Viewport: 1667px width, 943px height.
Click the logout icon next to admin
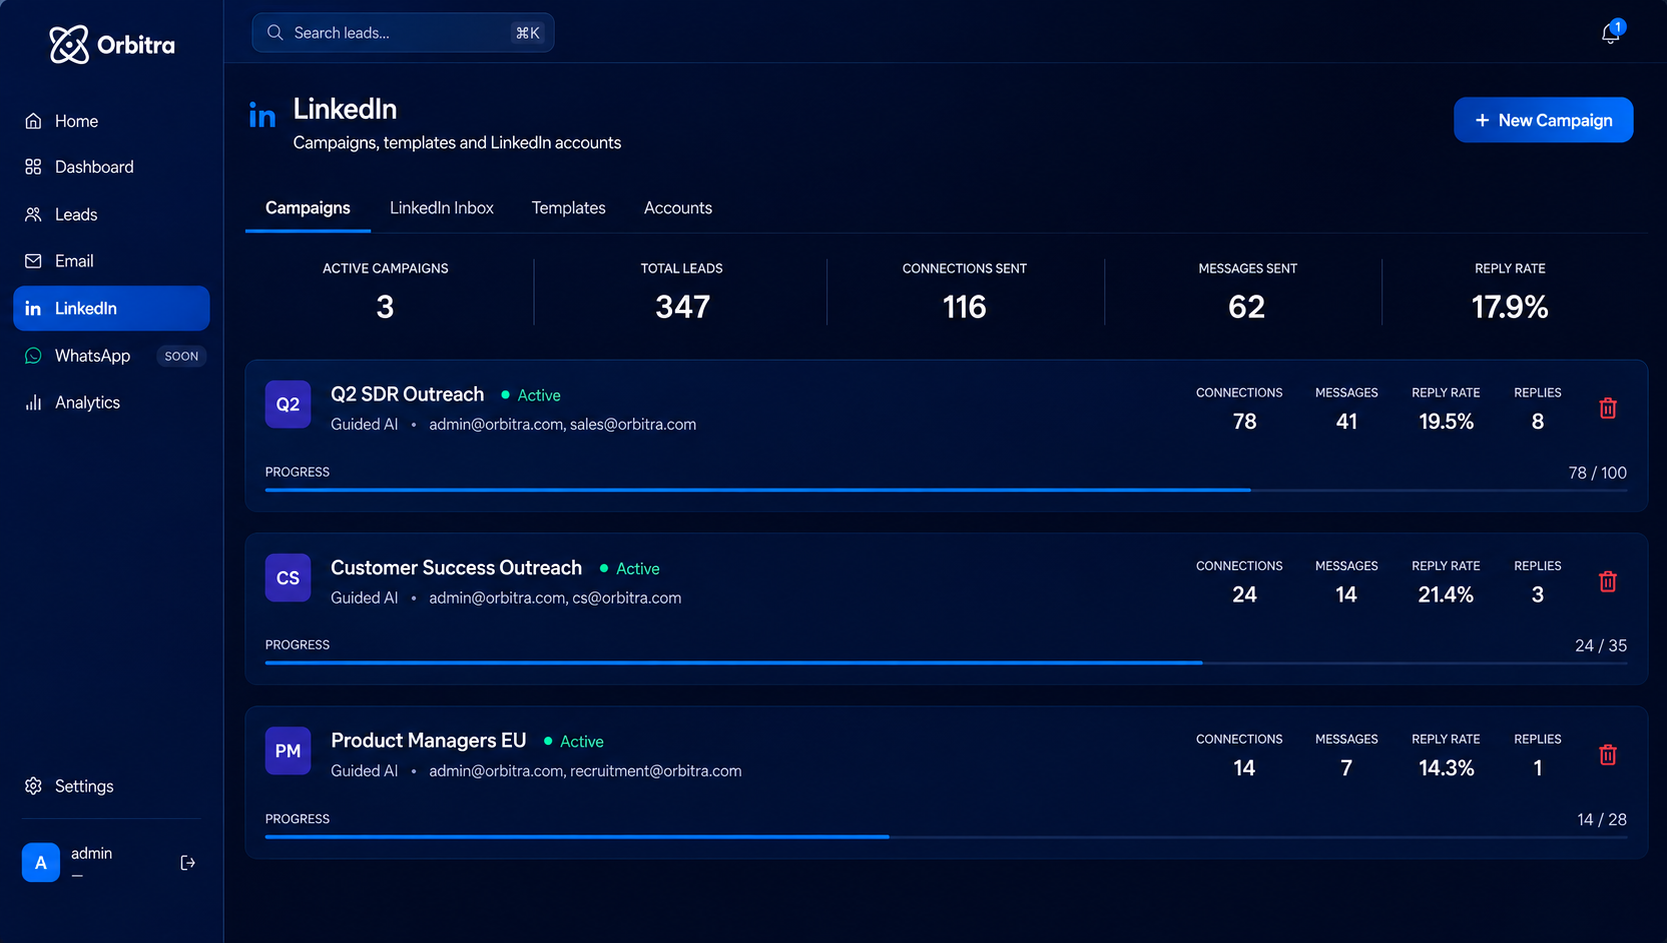click(187, 863)
